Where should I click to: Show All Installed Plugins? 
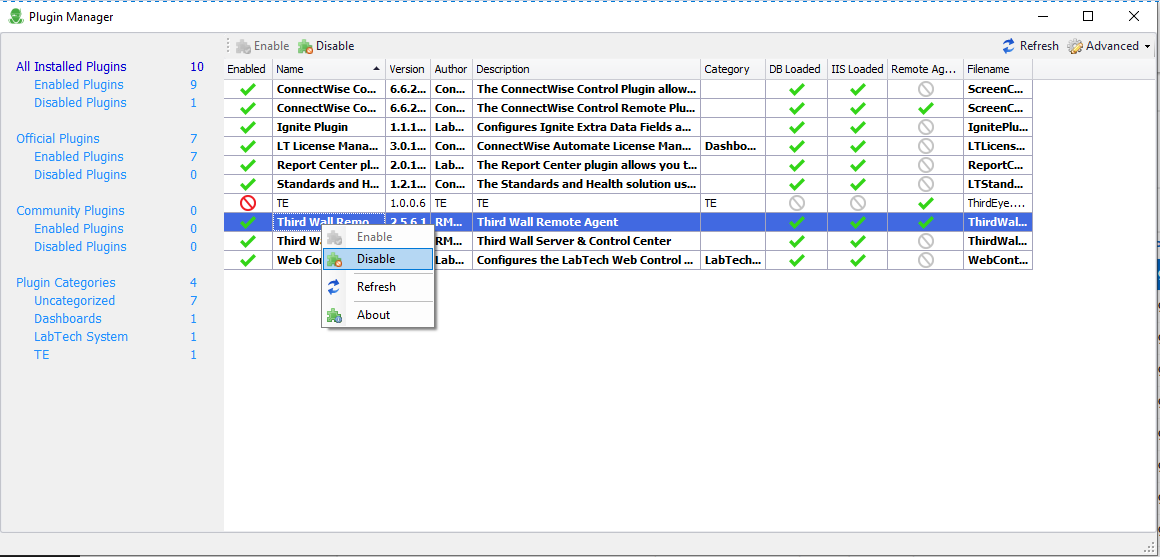(71, 67)
